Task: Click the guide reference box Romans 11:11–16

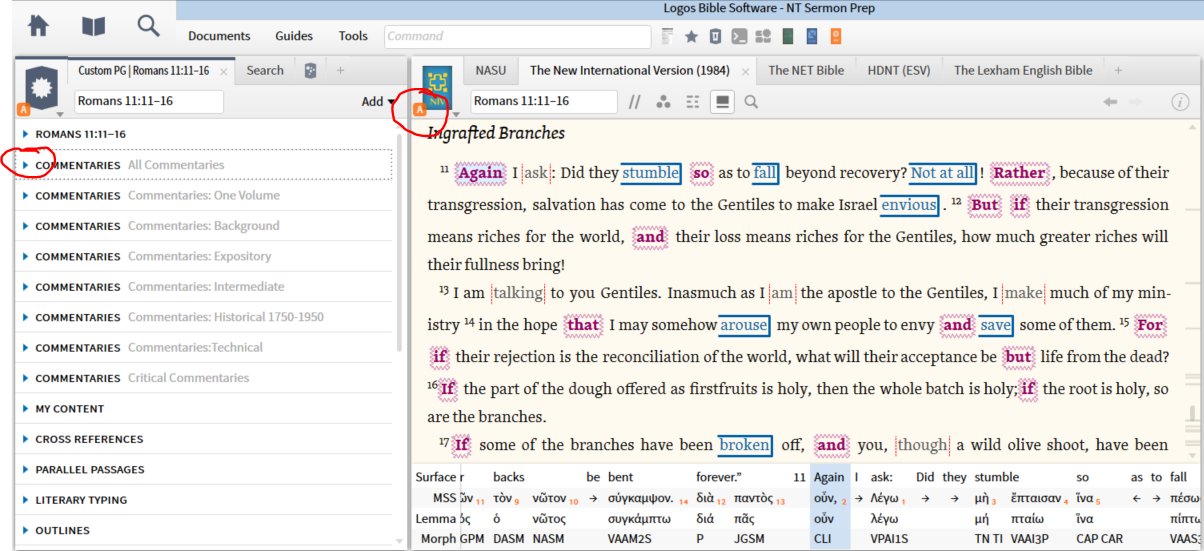Action: coord(149,101)
